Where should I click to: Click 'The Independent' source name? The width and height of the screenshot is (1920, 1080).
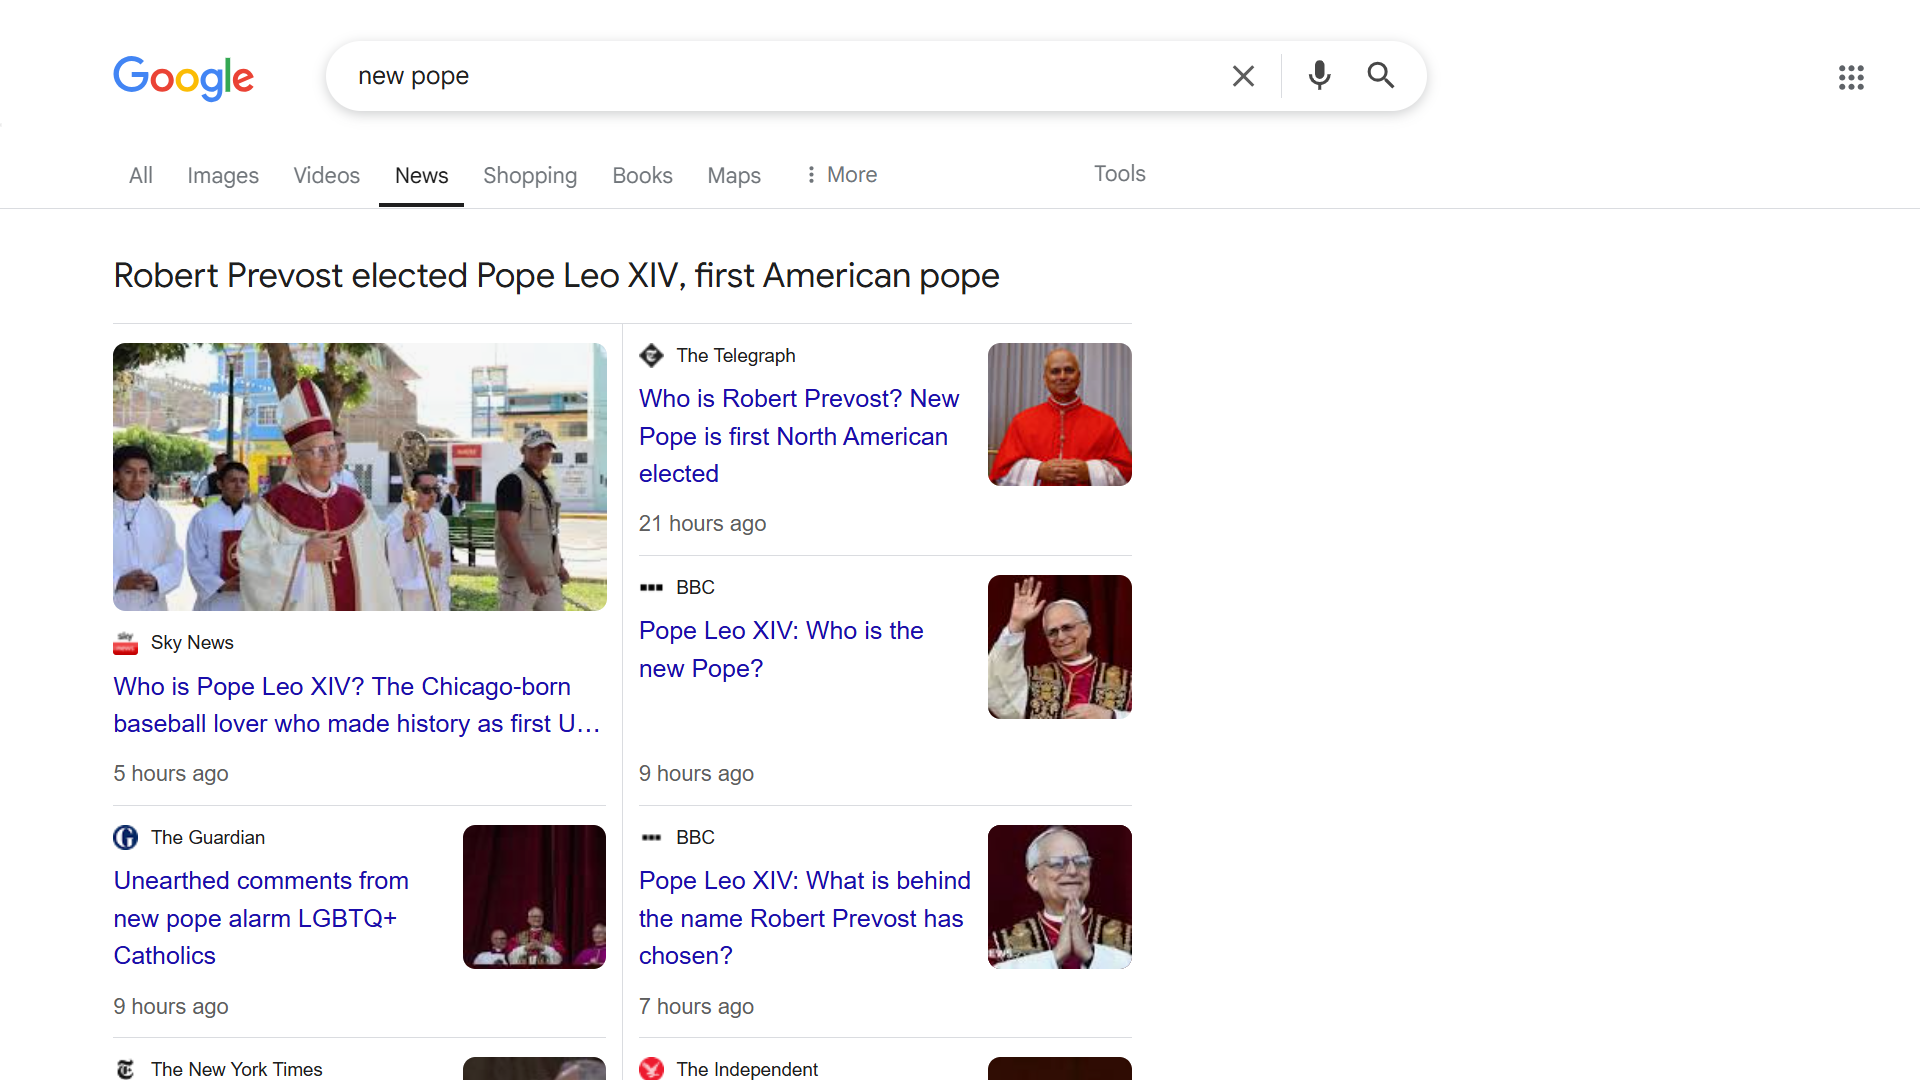click(747, 1069)
